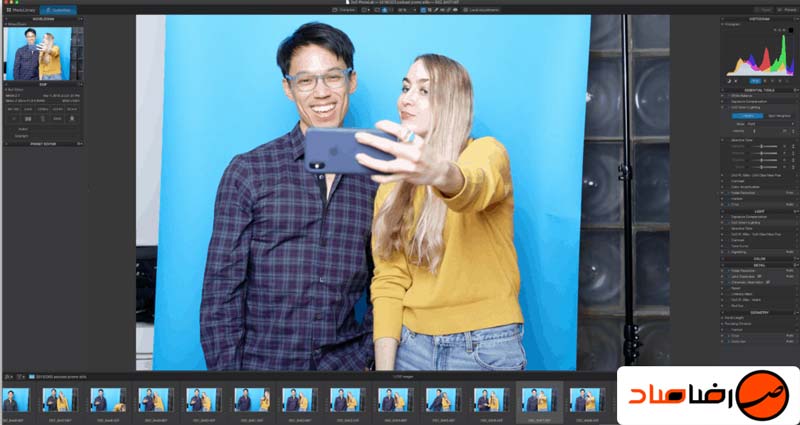Select the Uniform Smart Lighting mode
The height and width of the screenshot is (425, 800).
[747, 116]
